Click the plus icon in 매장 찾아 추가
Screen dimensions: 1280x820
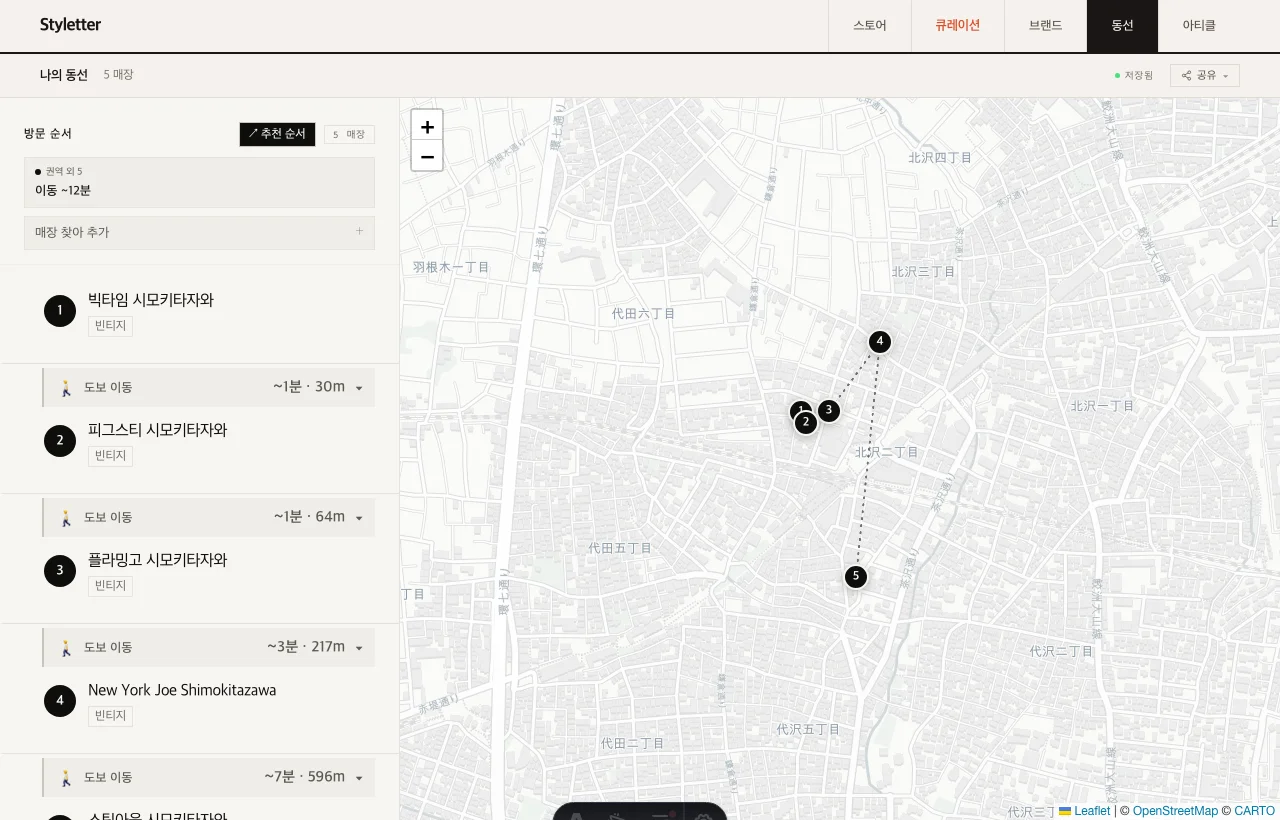pyautogui.click(x=359, y=232)
